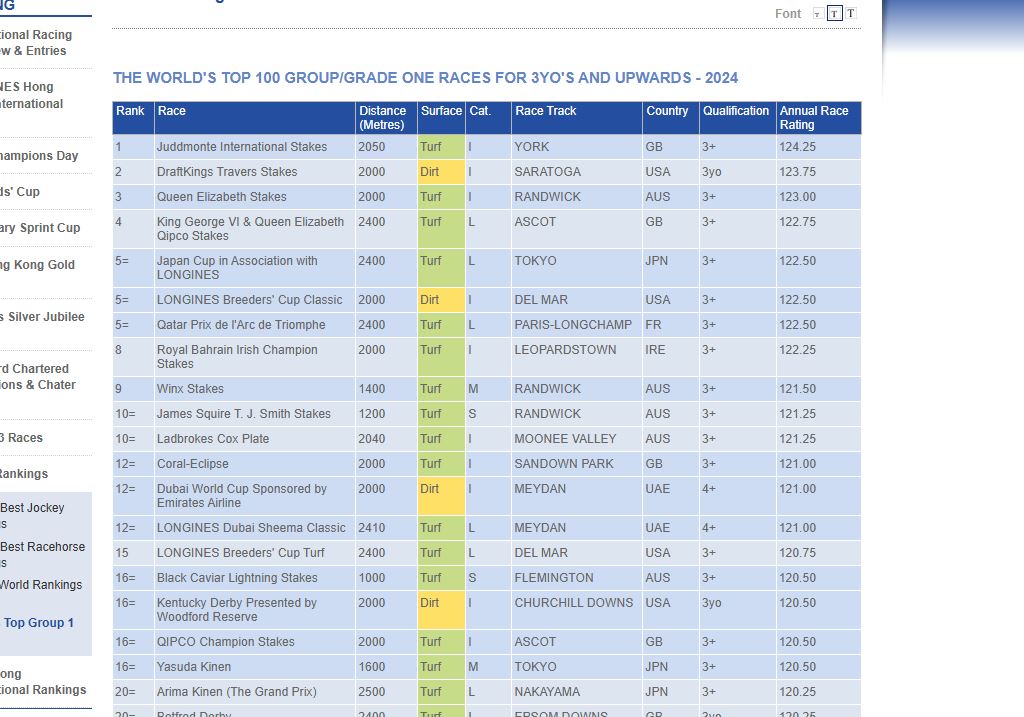The height and width of the screenshot is (717, 1024).
Task: Open the Silver Jubilee sidebar link
Action: coord(42,317)
